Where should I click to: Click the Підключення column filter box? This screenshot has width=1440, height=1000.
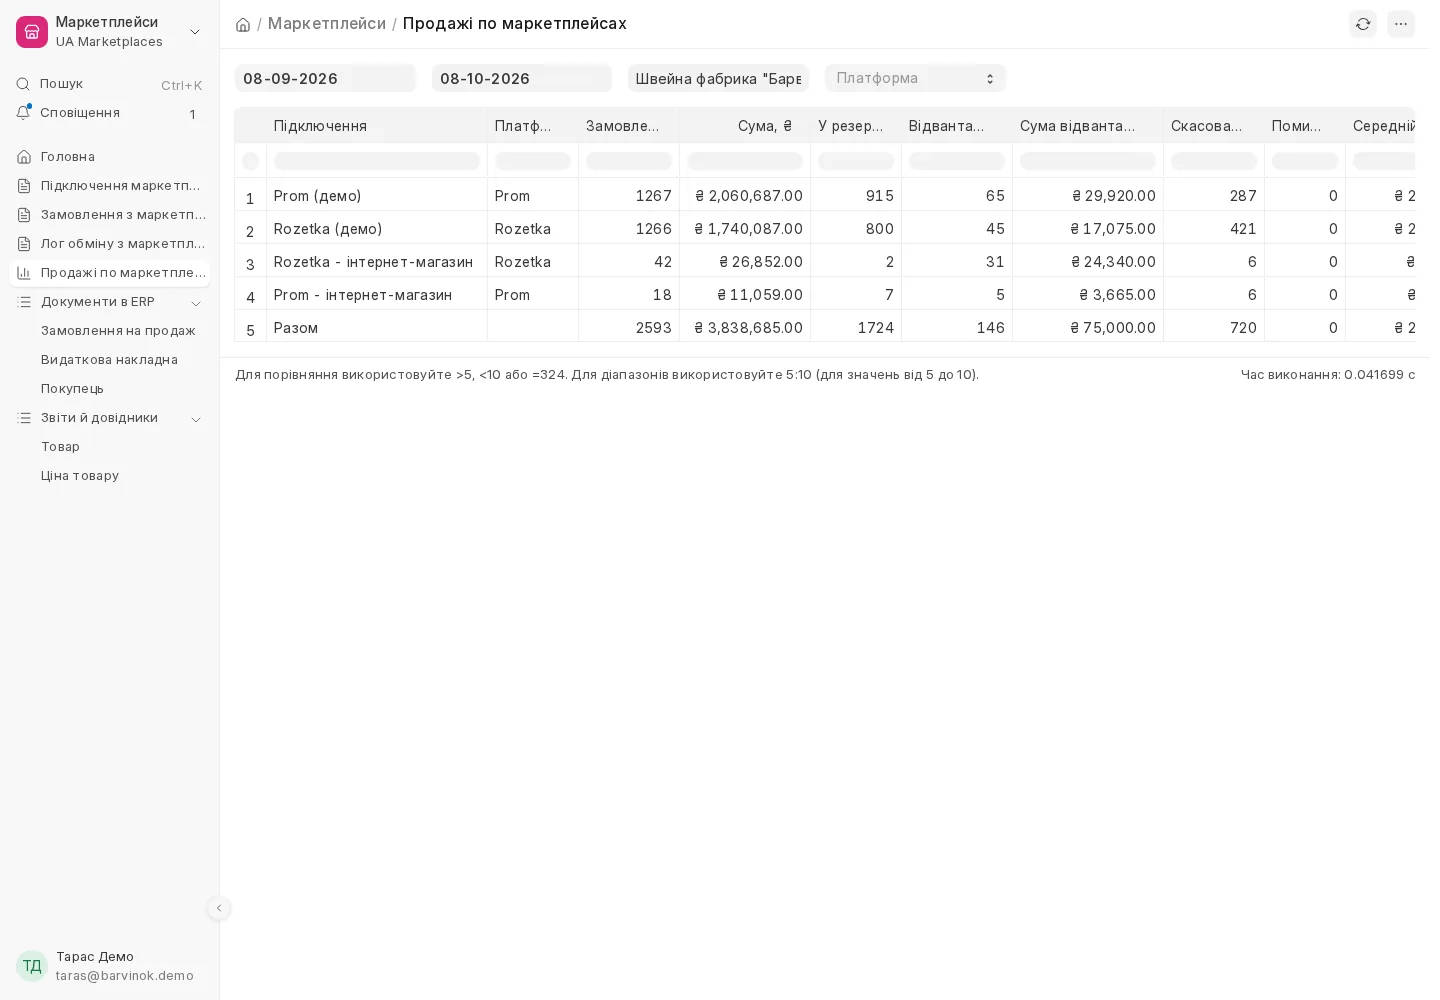(x=377, y=161)
